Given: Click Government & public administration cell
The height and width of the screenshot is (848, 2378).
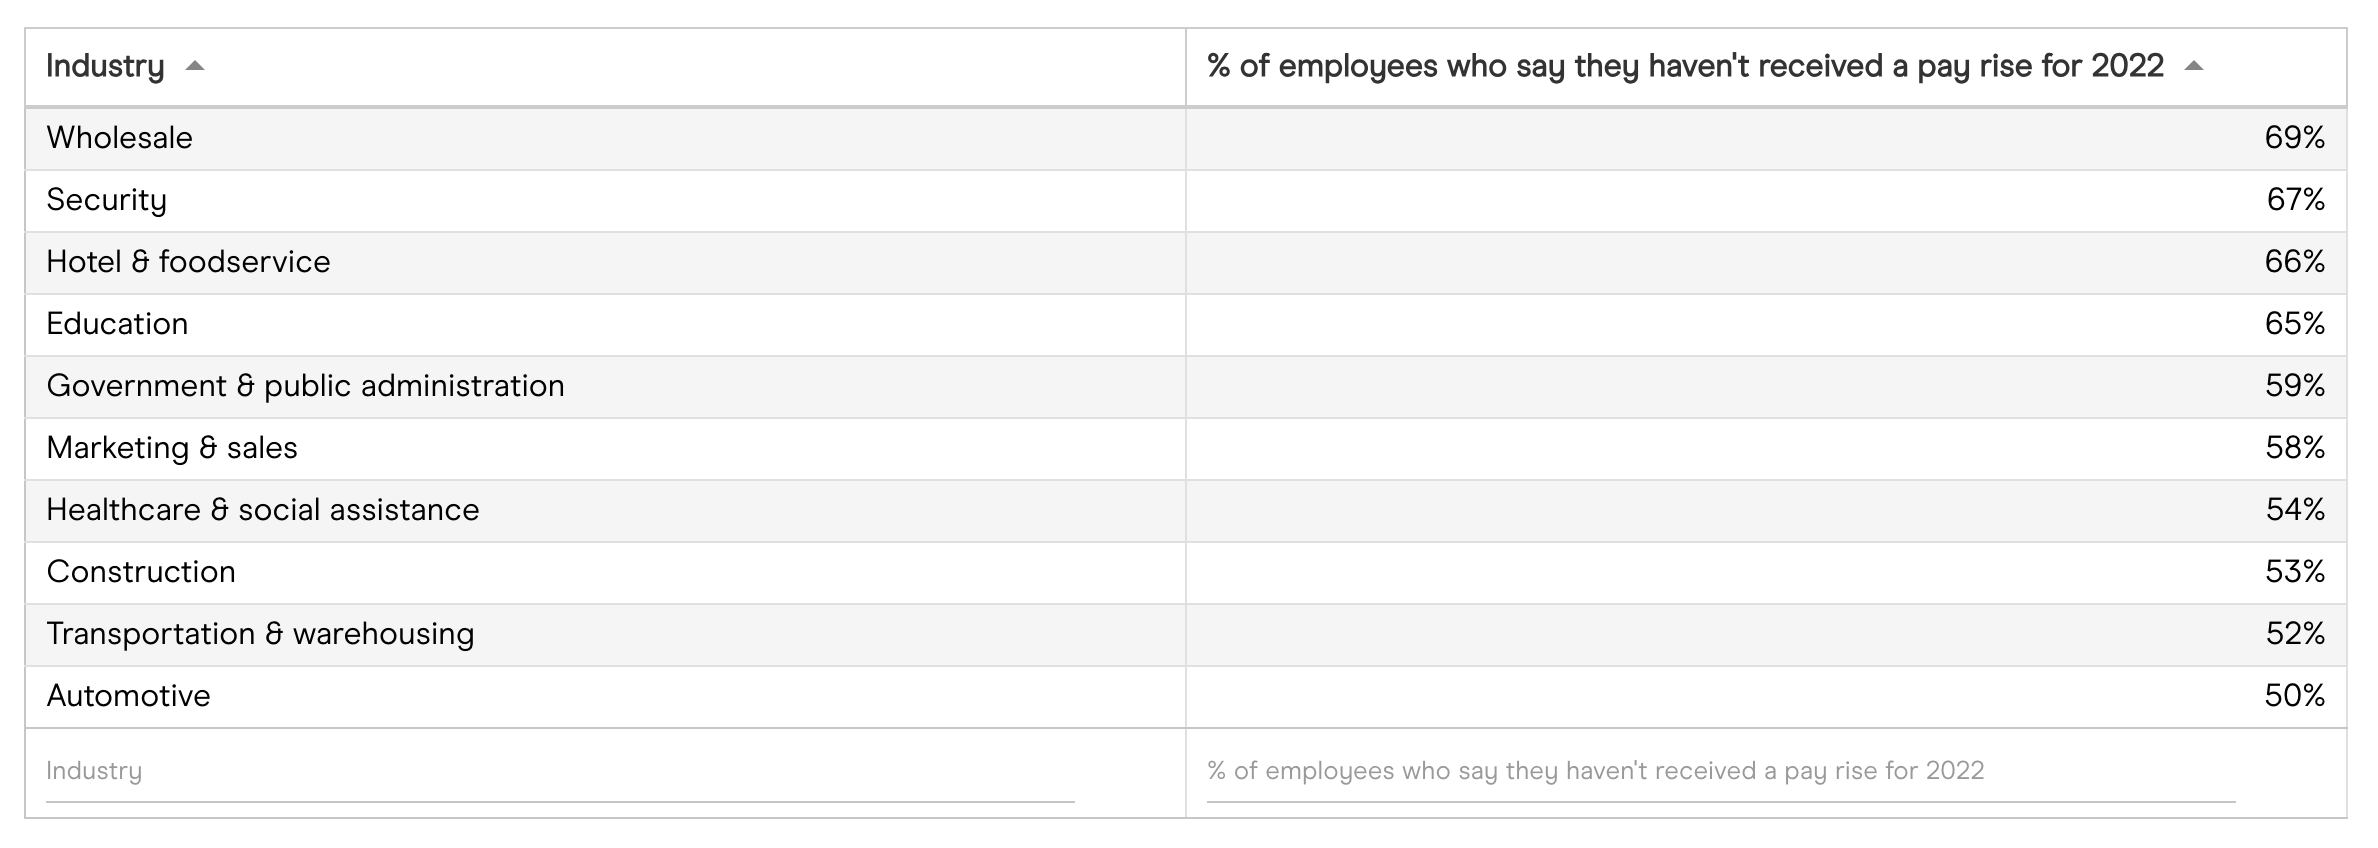Looking at the screenshot, I should coord(305,386).
